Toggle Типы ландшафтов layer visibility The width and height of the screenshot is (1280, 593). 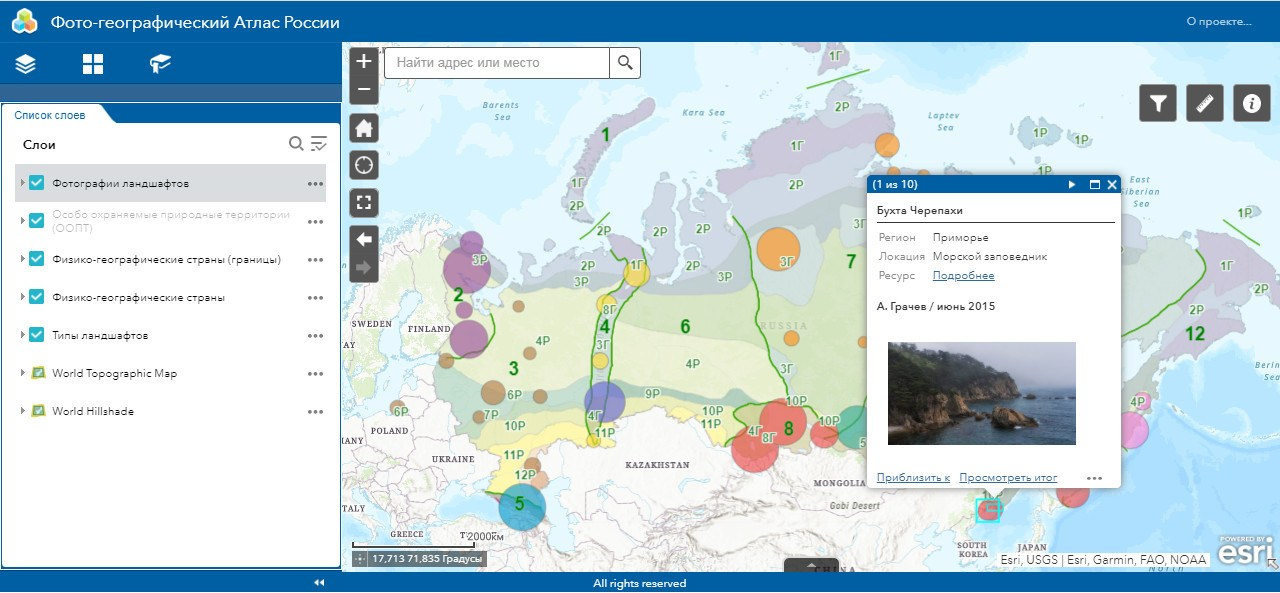[37, 335]
